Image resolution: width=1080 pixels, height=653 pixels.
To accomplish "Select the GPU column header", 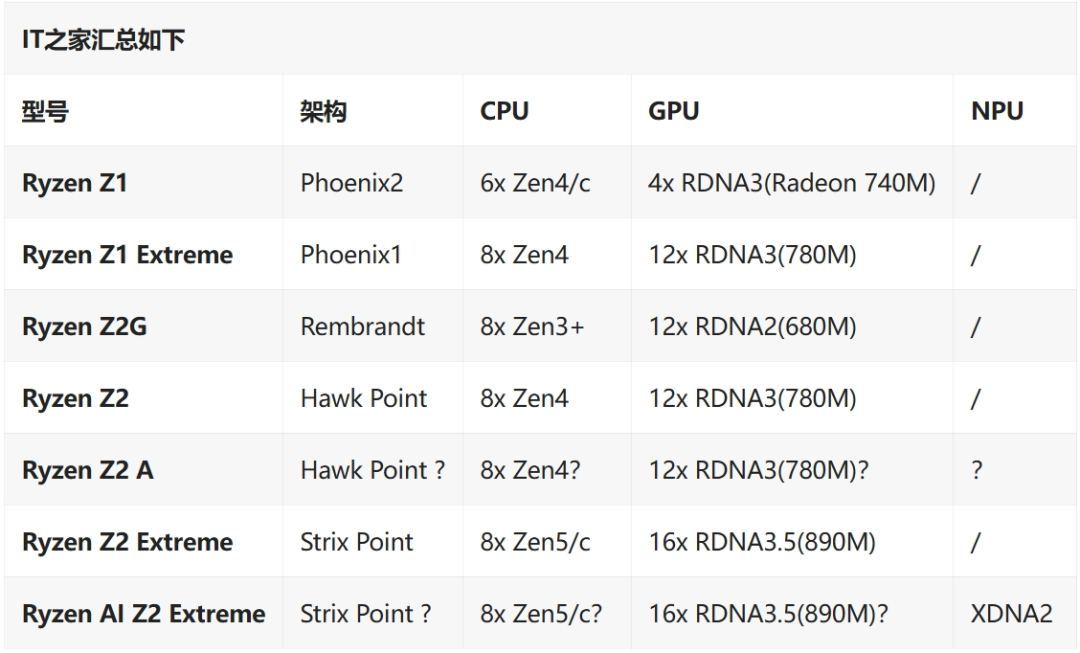I will coord(674,111).
